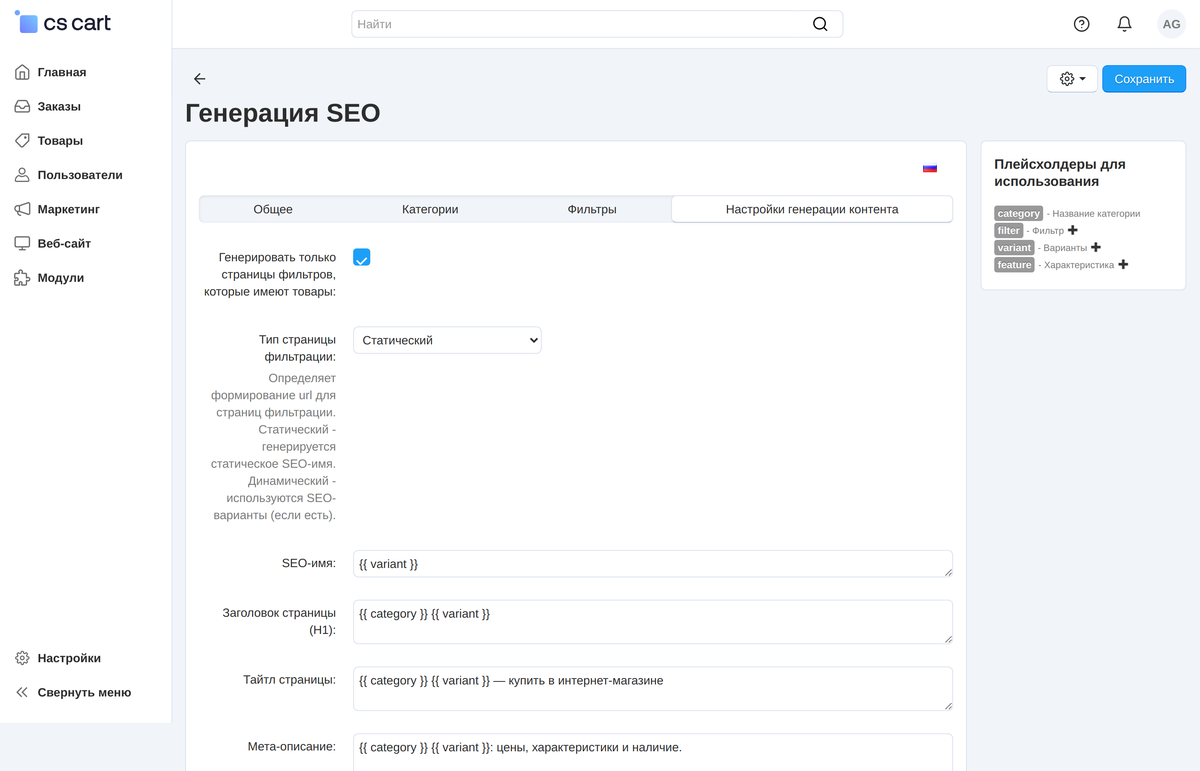Click the plus icon next to Характеристика
Image resolution: width=1200 pixels, height=771 pixels.
[x=1123, y=264]
